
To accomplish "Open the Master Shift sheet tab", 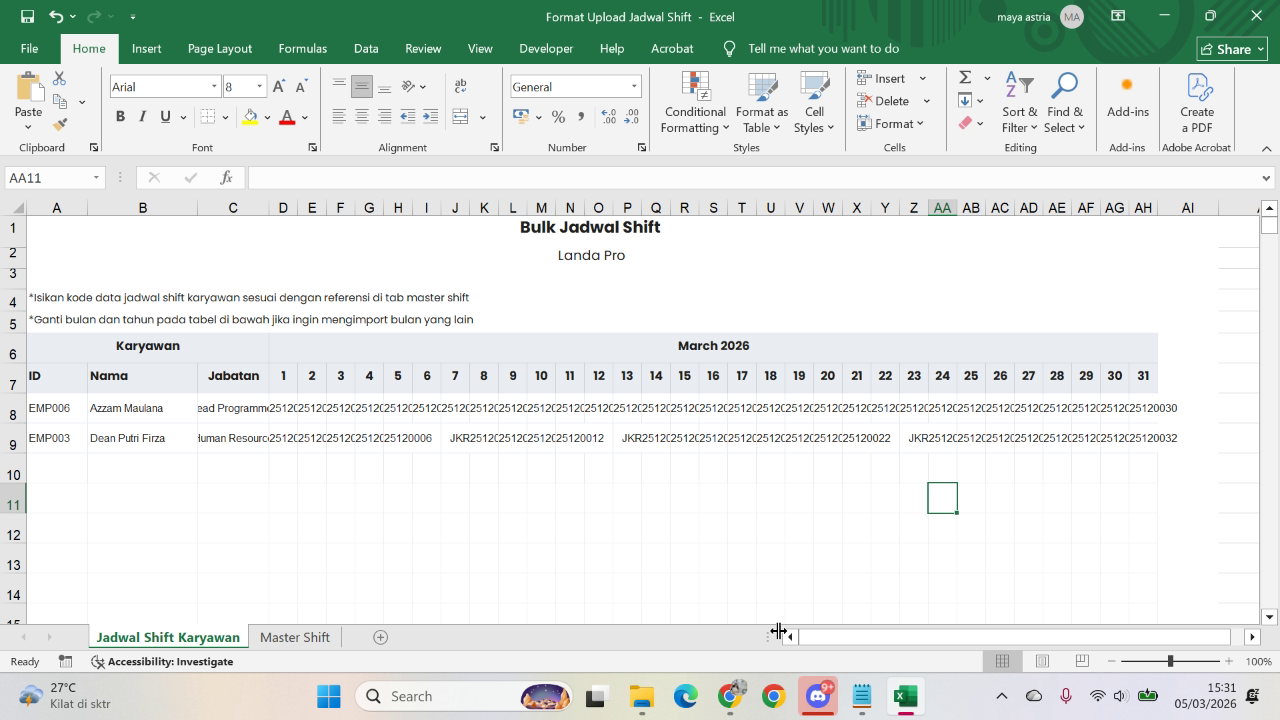I will (x=294, y=637).
